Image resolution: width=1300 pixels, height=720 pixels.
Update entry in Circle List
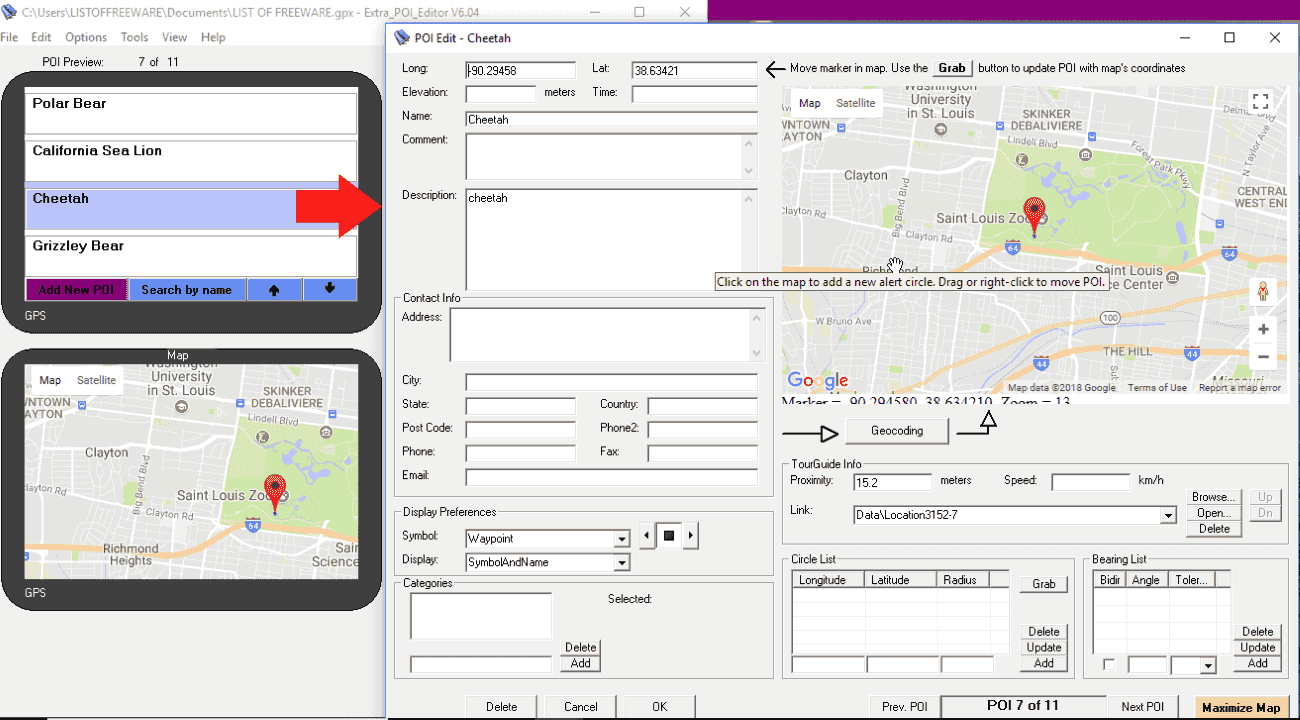[x=1044, y=647]
